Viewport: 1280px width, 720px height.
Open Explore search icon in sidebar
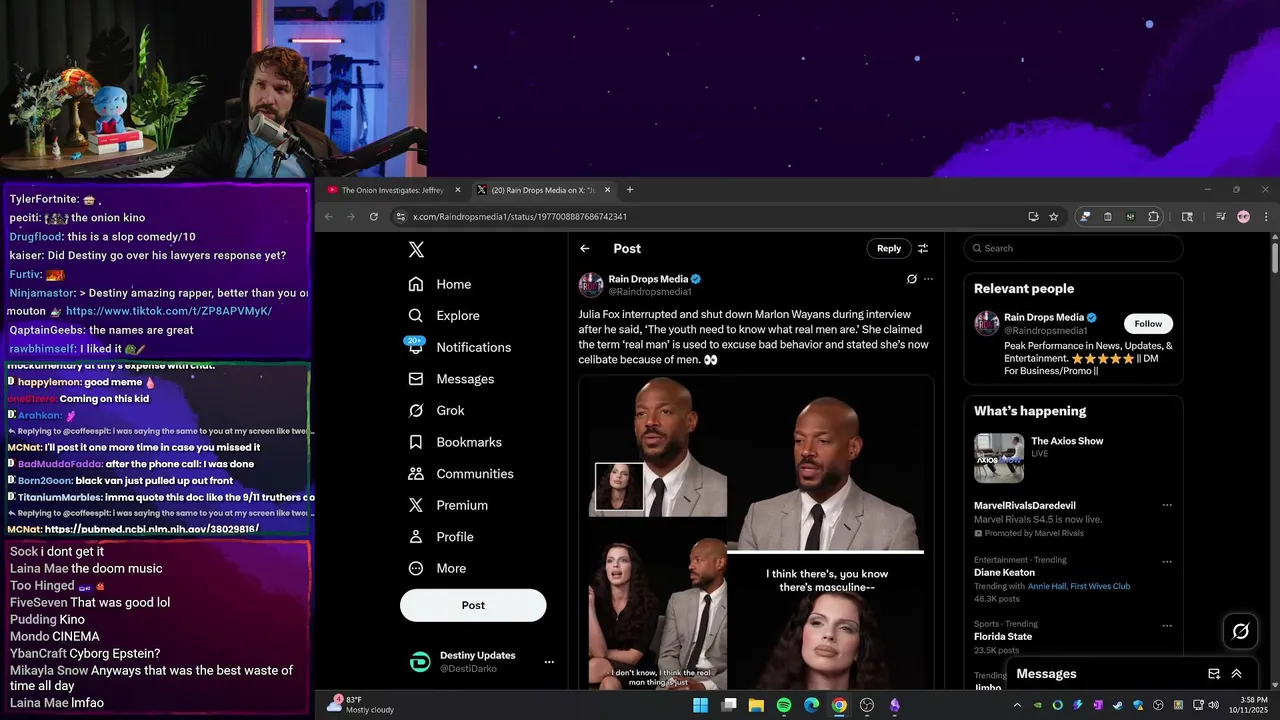click(416, 316)
